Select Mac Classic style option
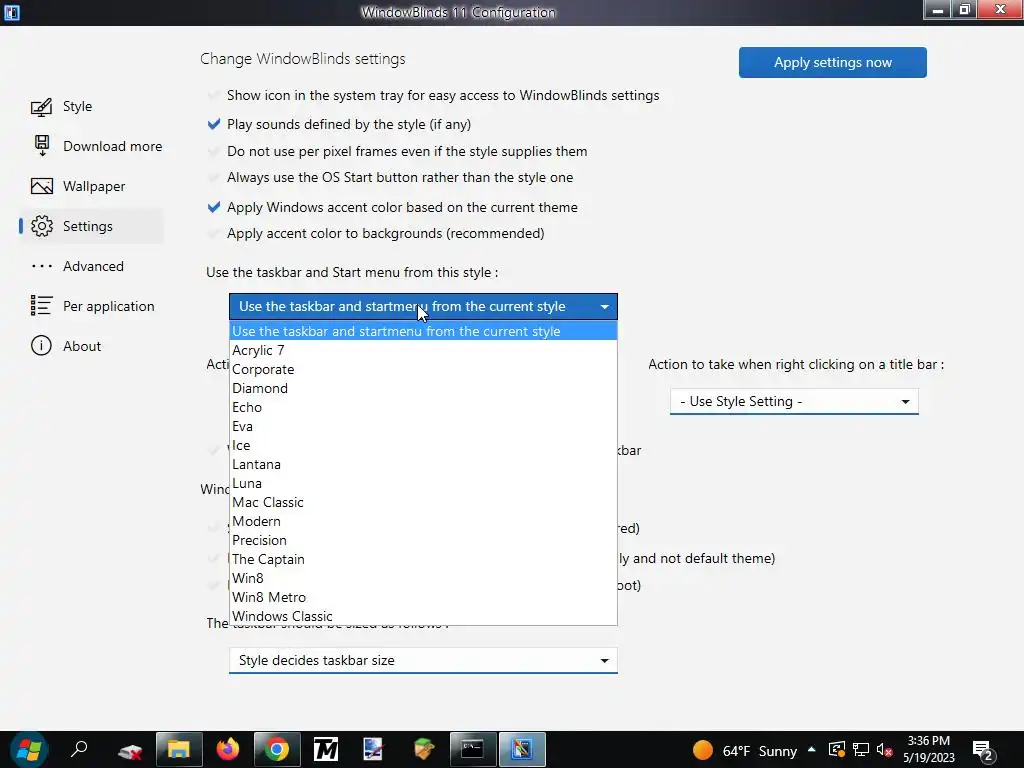This screenshot has width=1024, height=768. tap(423, 502)
